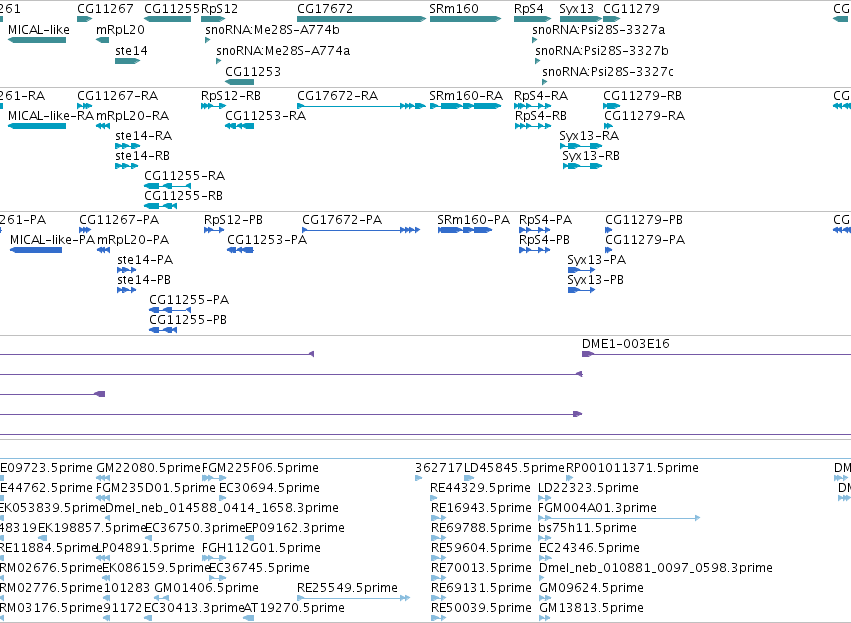Select the ste14-PB protein label
This screenshot has width=851, height=623.
(144, 279)
